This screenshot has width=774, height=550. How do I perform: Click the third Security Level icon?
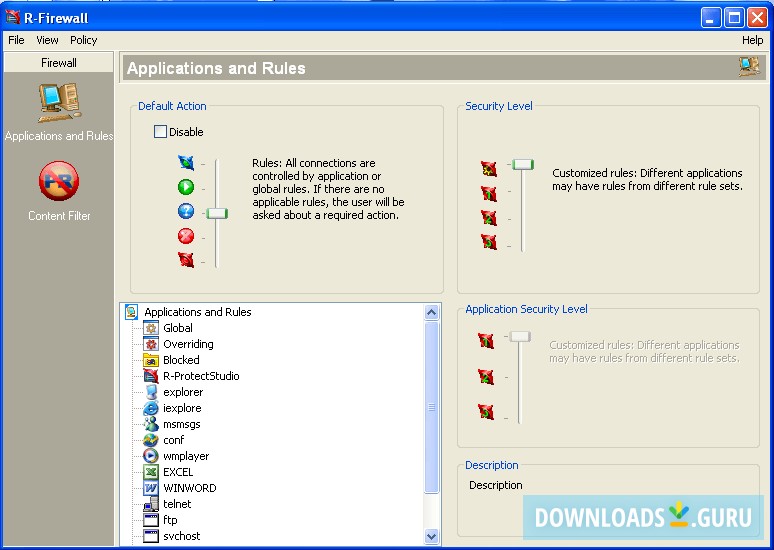coord(489,217)
